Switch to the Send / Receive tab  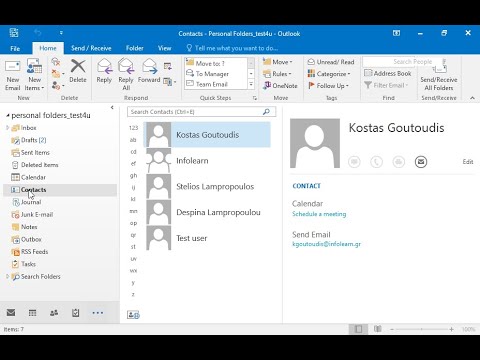pyautogui.click(x=91, y=48)
